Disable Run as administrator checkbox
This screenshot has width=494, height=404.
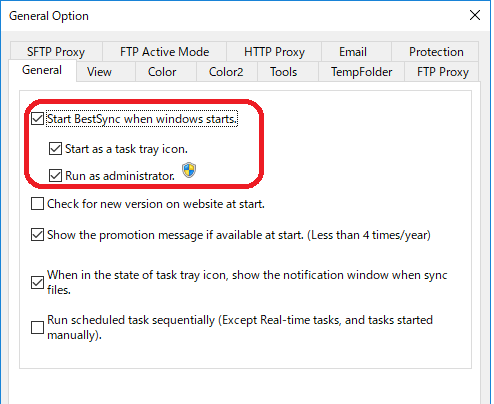point(55,175)
